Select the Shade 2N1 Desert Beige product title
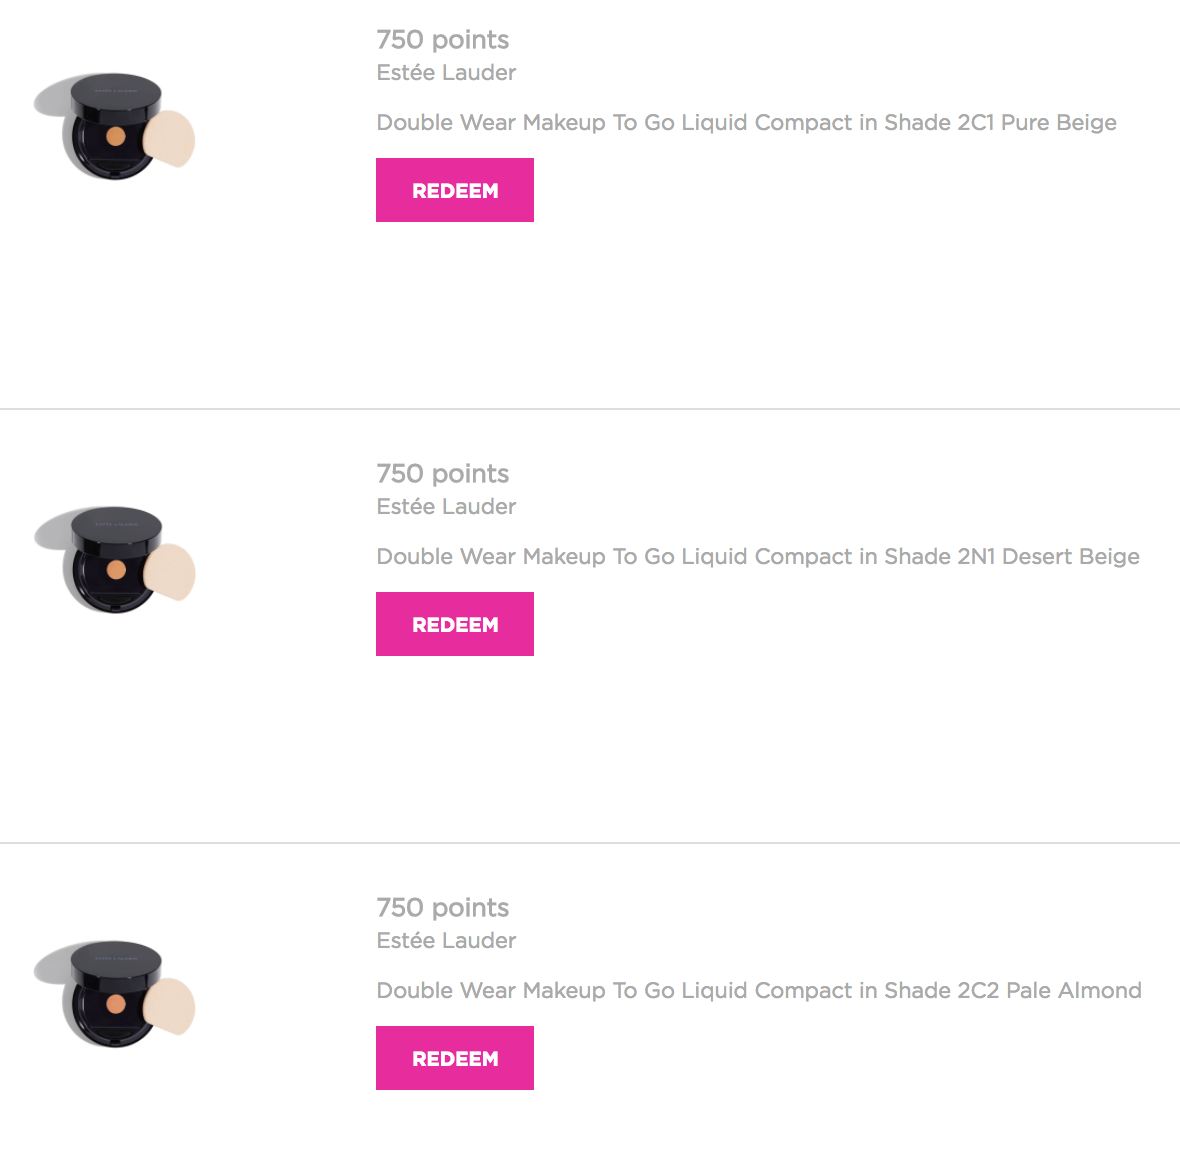Image resolution: width=1180 pixels, height=1160 pixels. click(757, 556)
